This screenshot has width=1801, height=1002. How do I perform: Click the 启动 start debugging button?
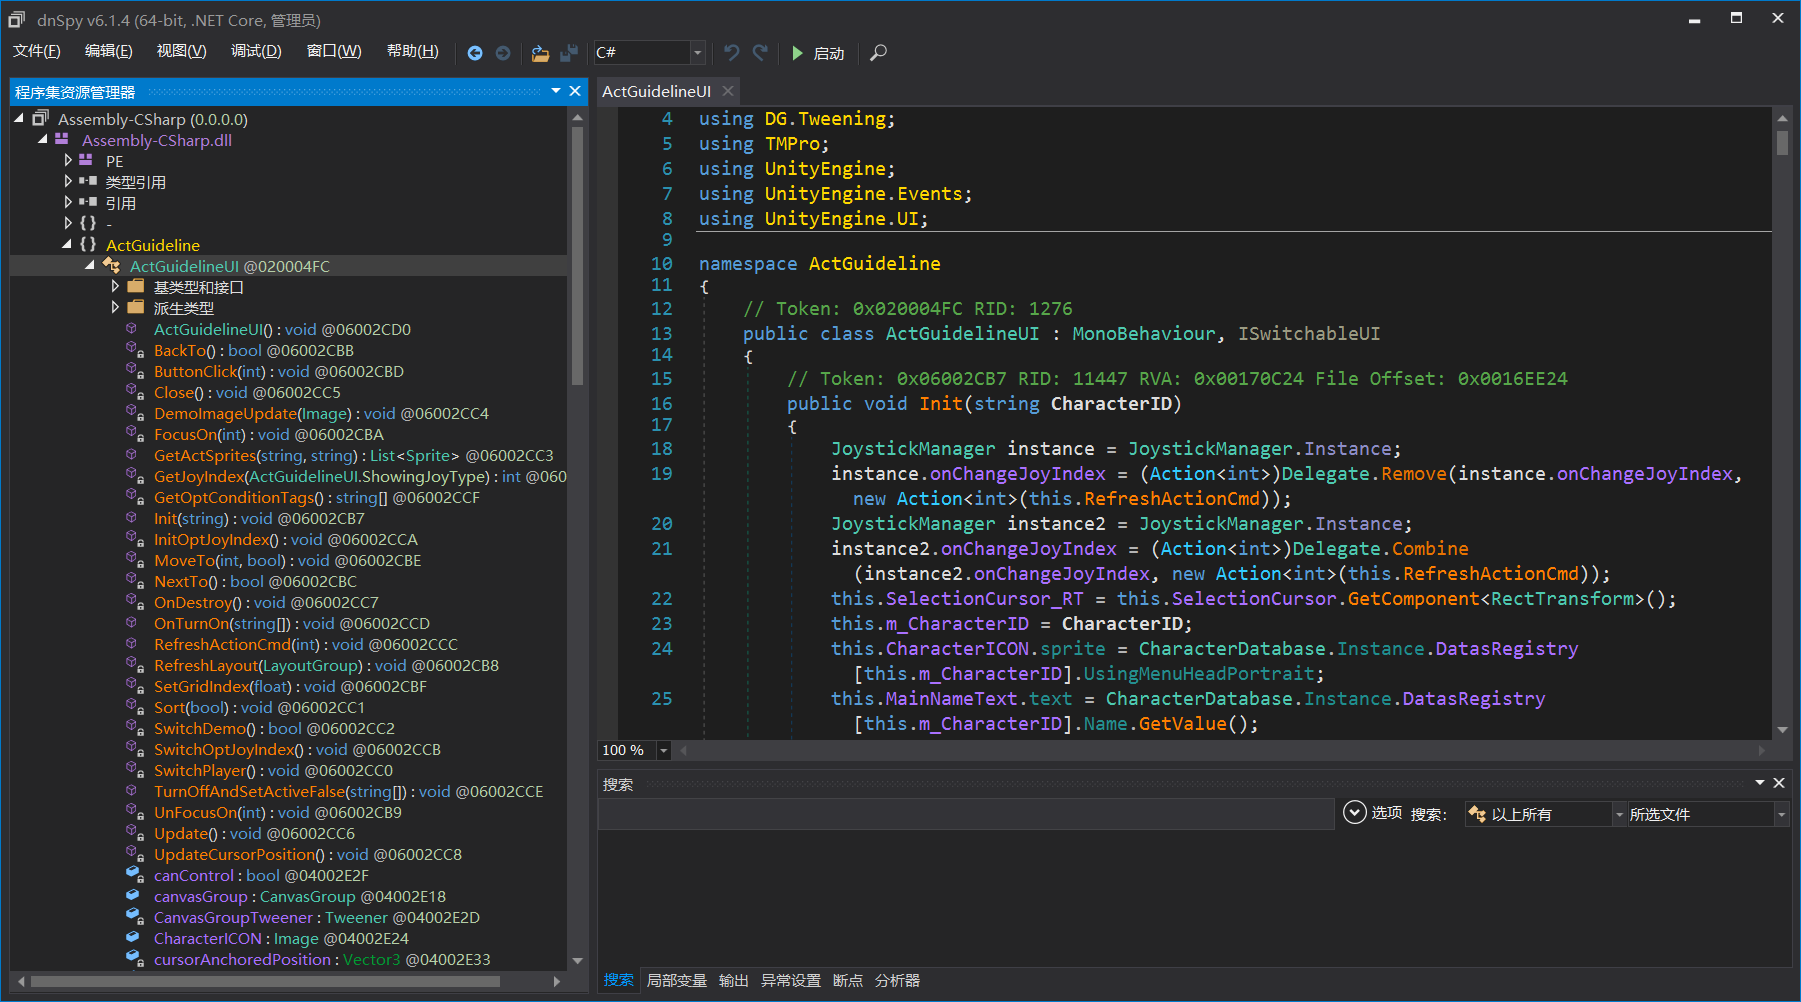click(x=818, y=53)
